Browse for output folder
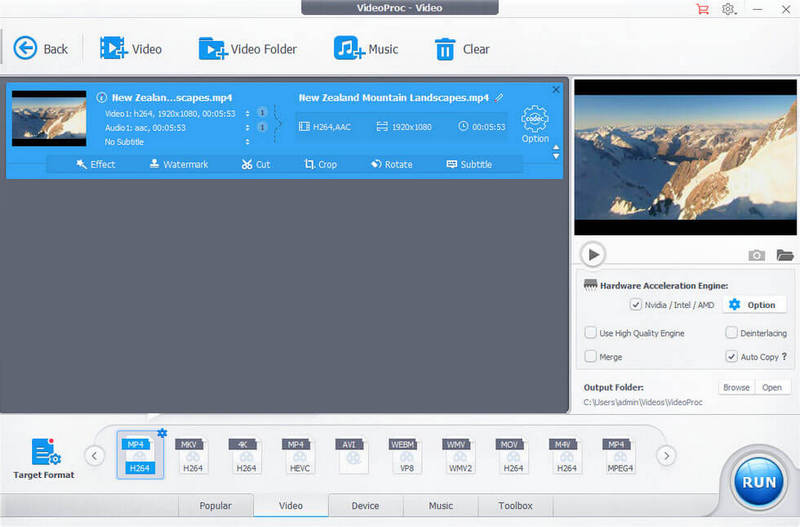The image size is (800, 527). coord(736,387)
